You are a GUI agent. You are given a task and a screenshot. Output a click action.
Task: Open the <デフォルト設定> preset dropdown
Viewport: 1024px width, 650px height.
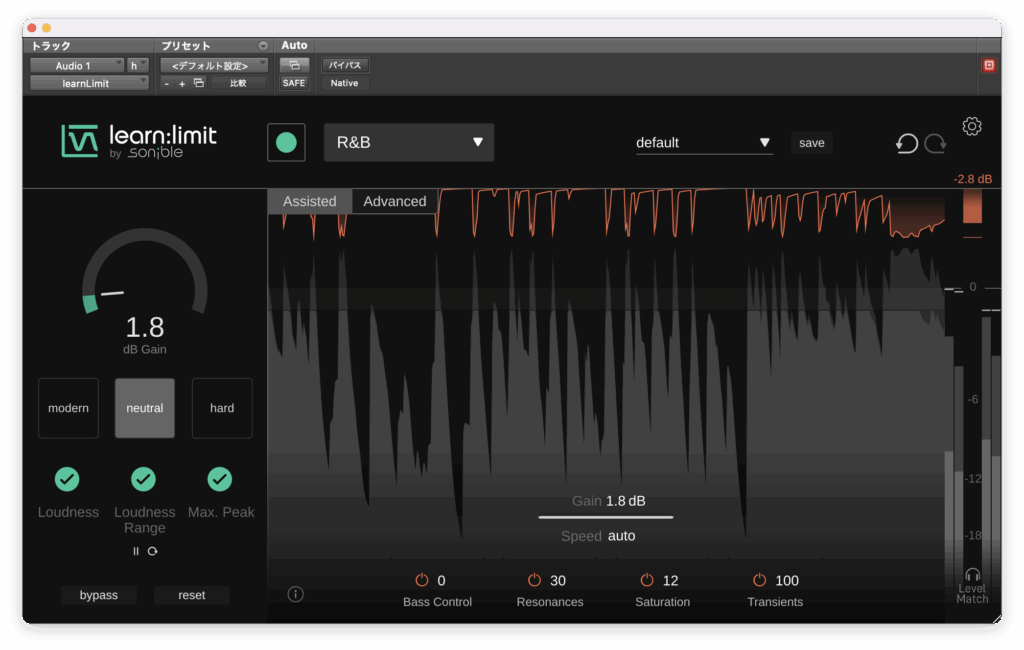(x=214, y=65)
